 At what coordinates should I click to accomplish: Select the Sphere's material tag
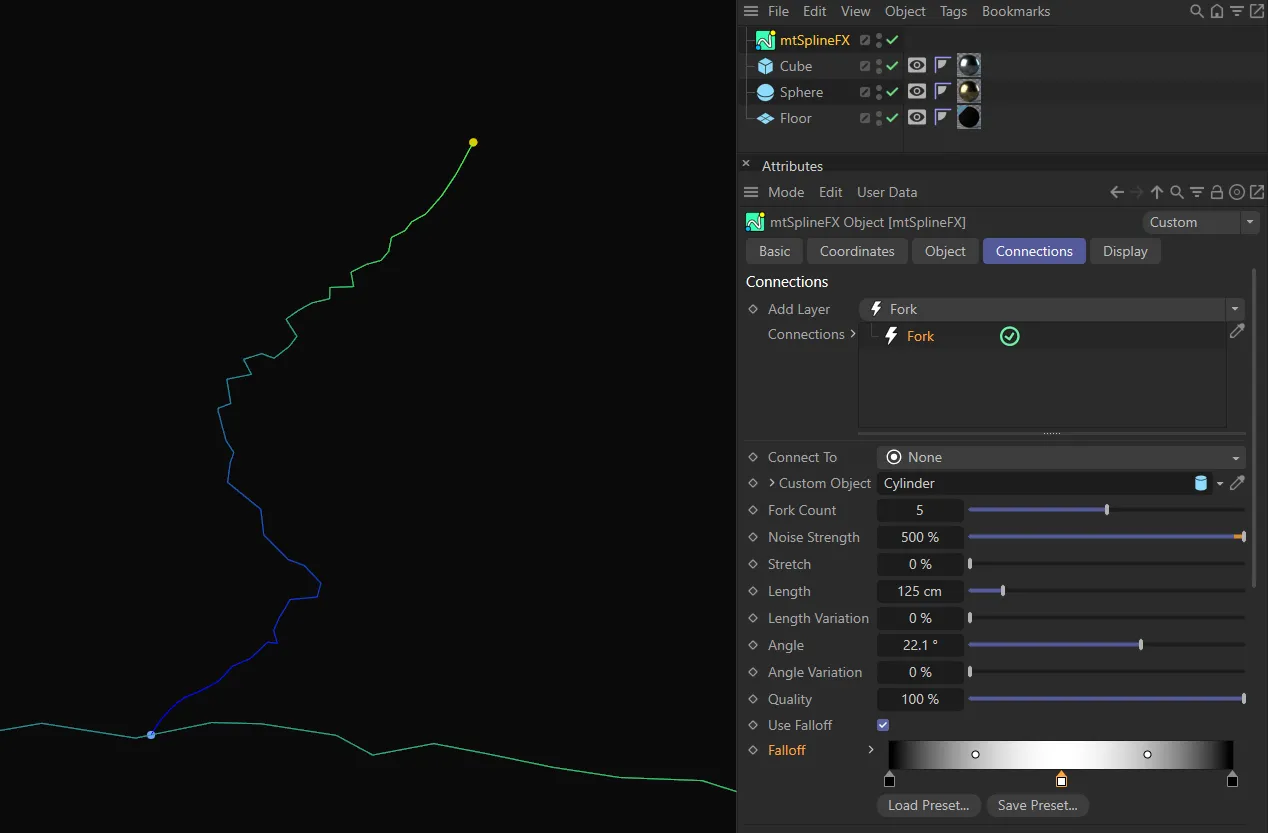pyautogui.click(x=968, y=92)
